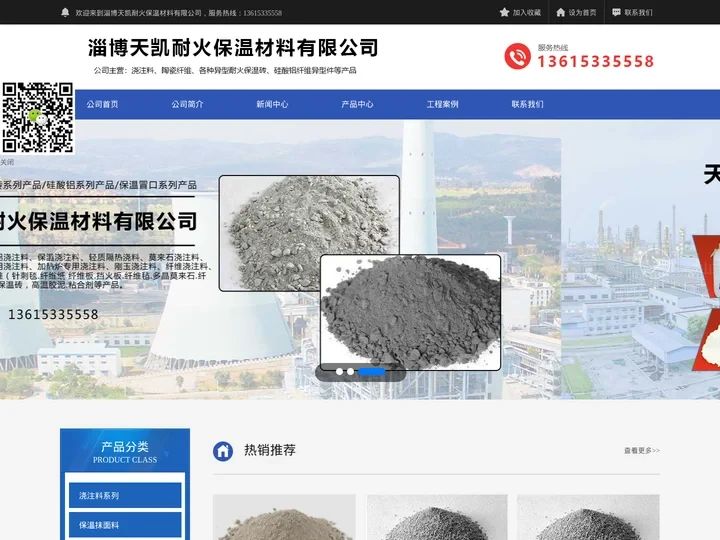Open third hot-sale product thumbnail

(588, 517)
